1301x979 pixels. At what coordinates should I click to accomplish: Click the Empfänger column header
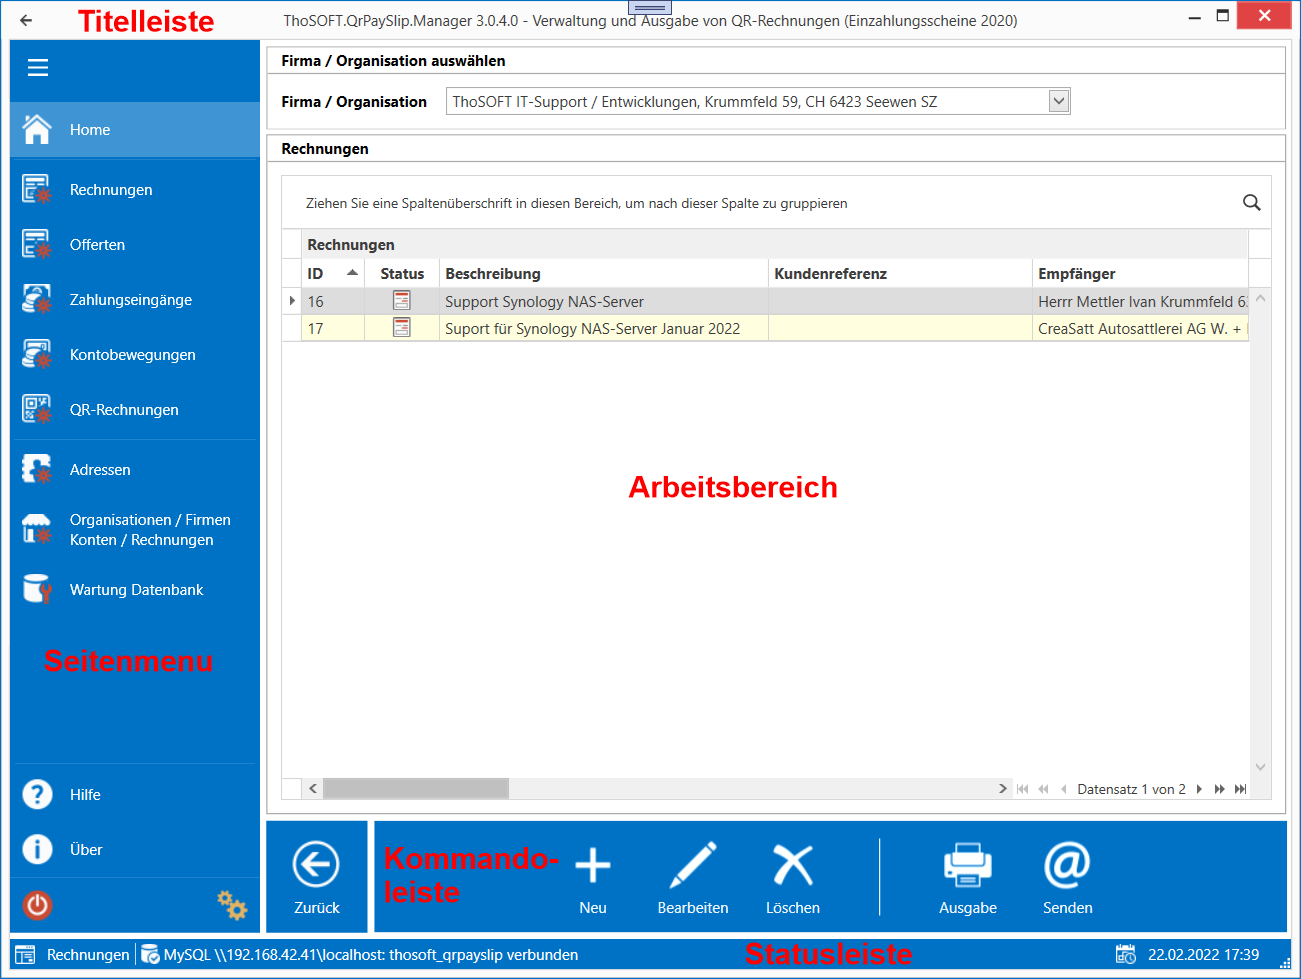click(x=1140, y=273)
